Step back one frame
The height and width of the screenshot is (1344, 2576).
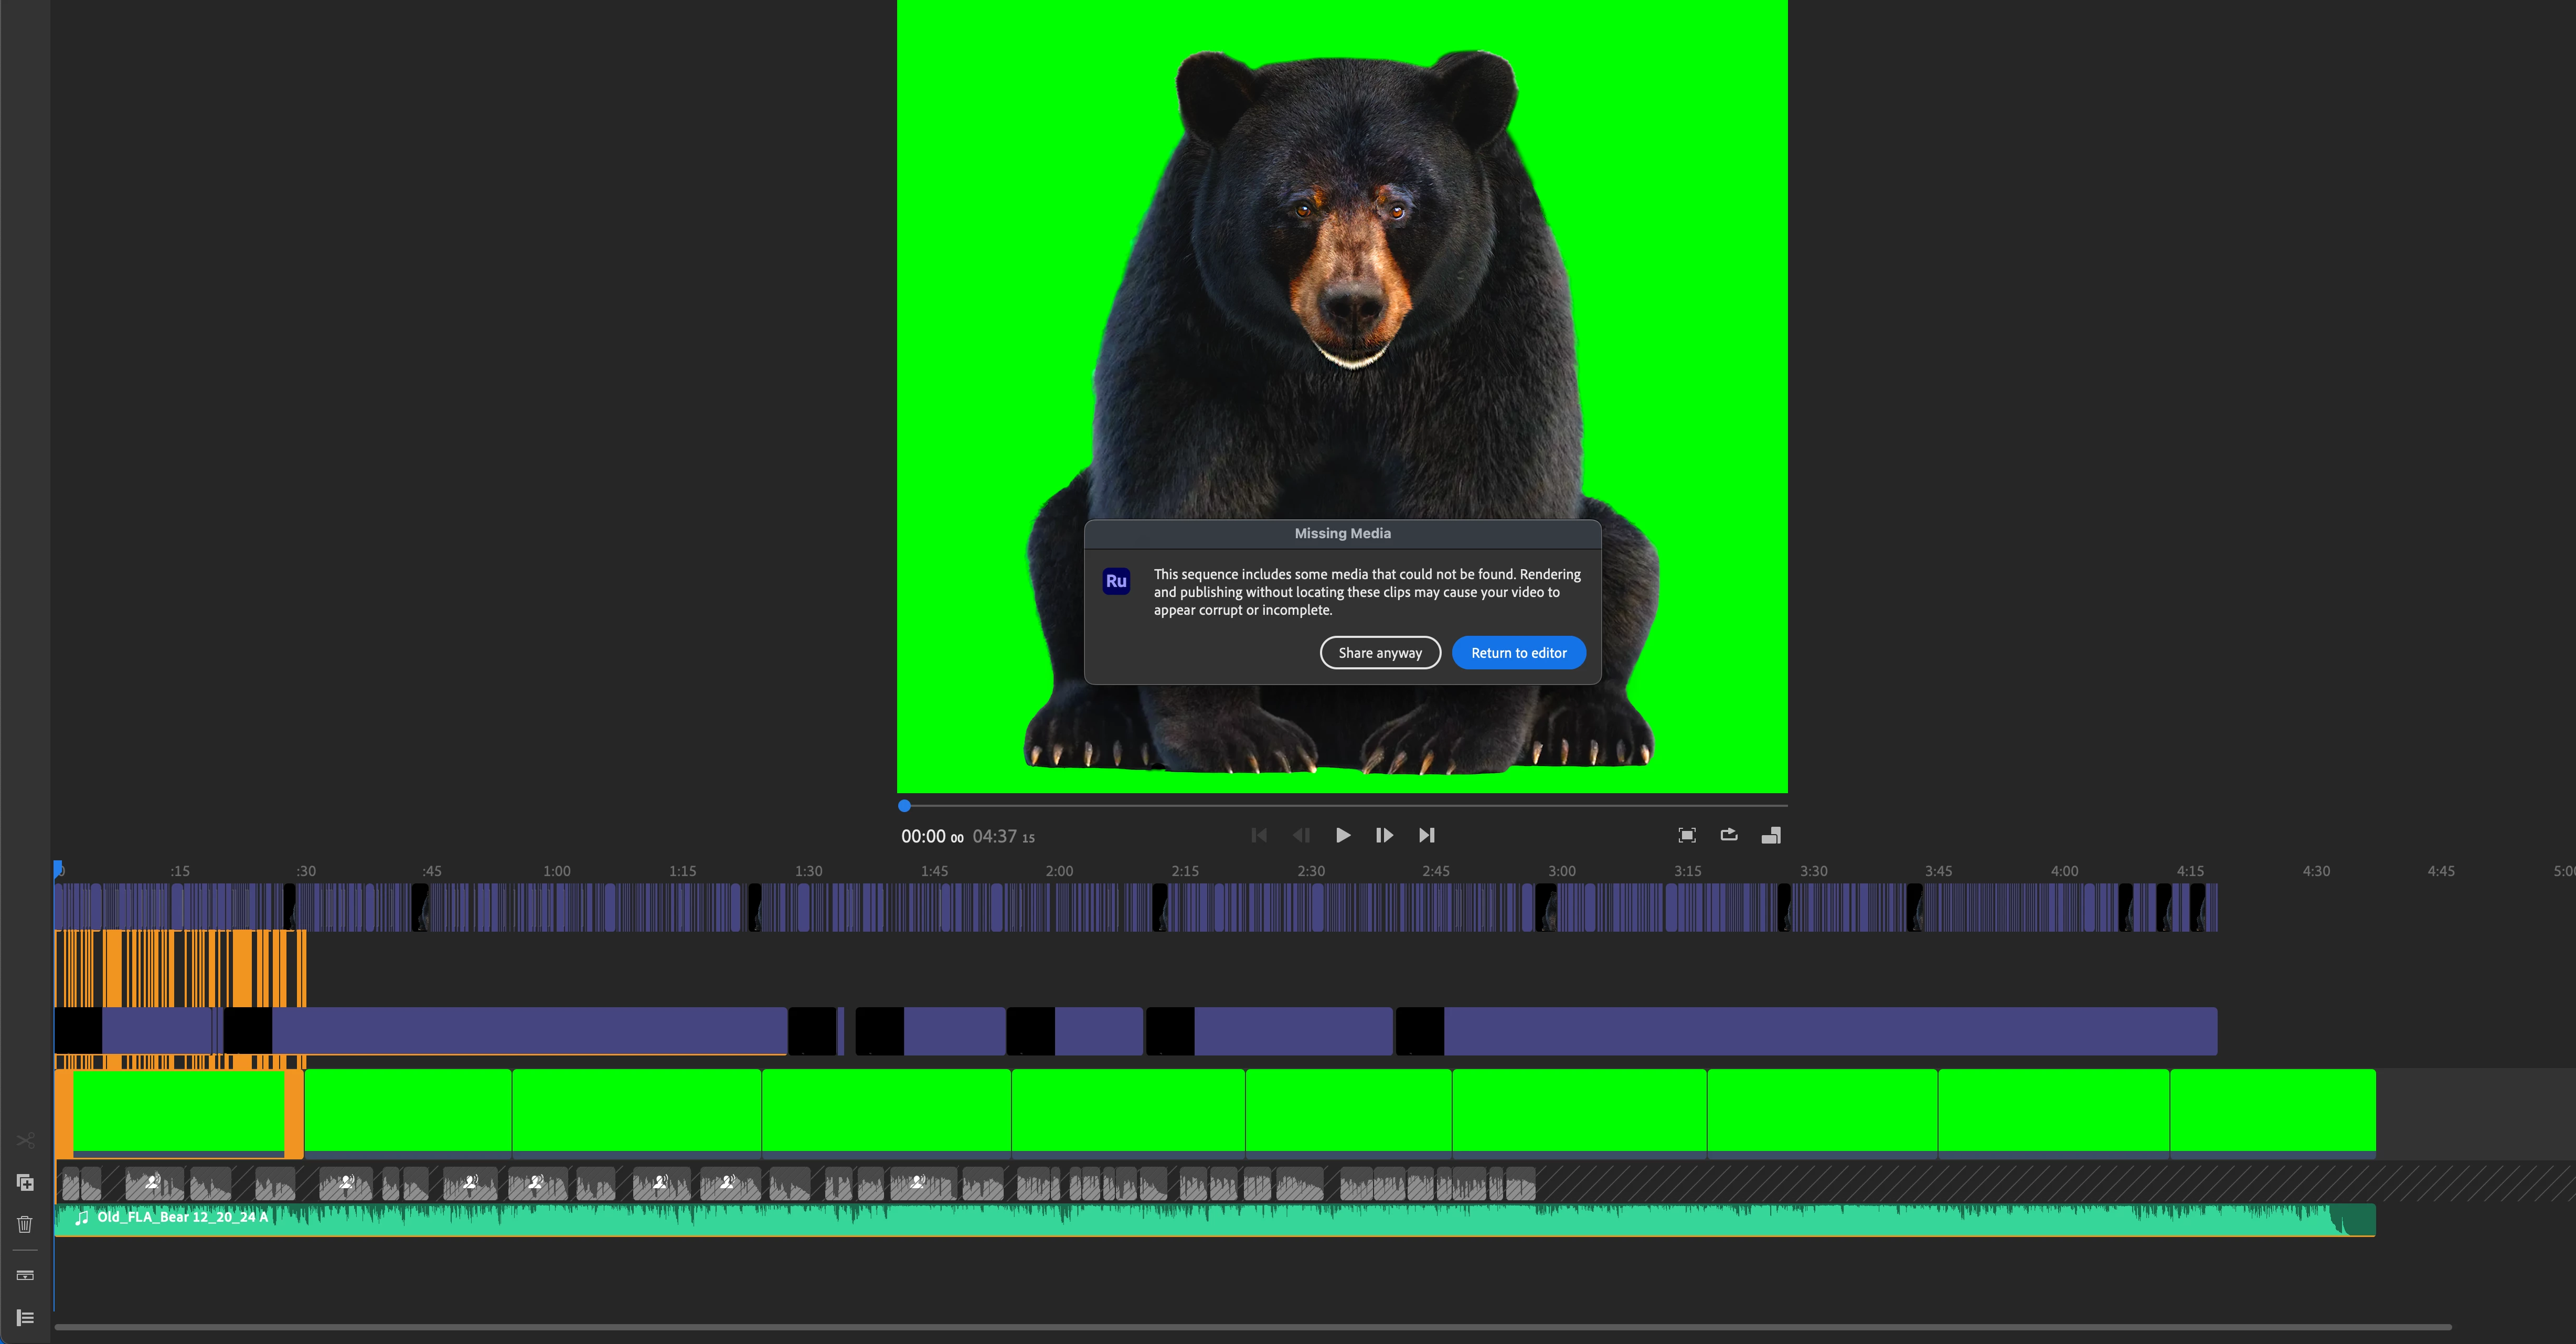(x=1301, y=835)
